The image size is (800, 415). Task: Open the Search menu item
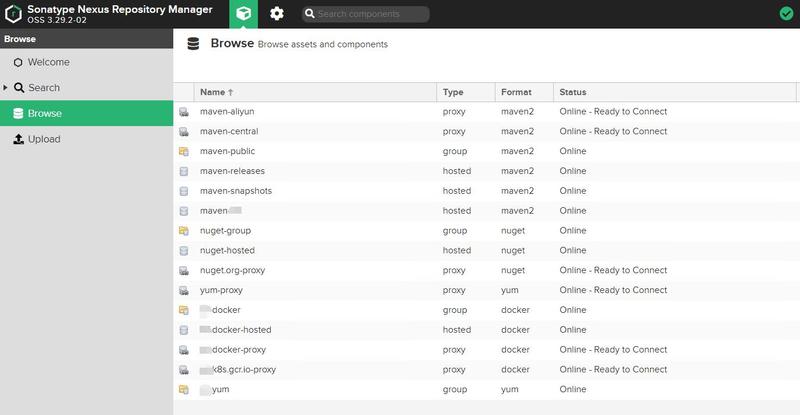87,88
